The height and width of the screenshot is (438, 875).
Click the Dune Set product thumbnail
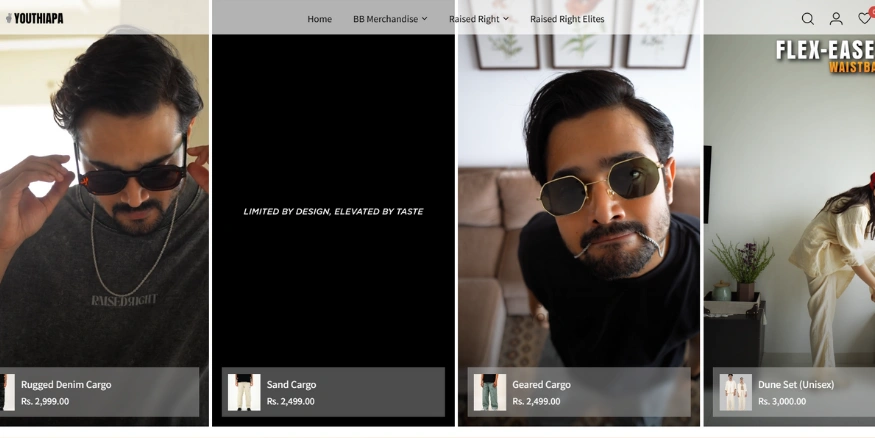click(x=735, y=392)
